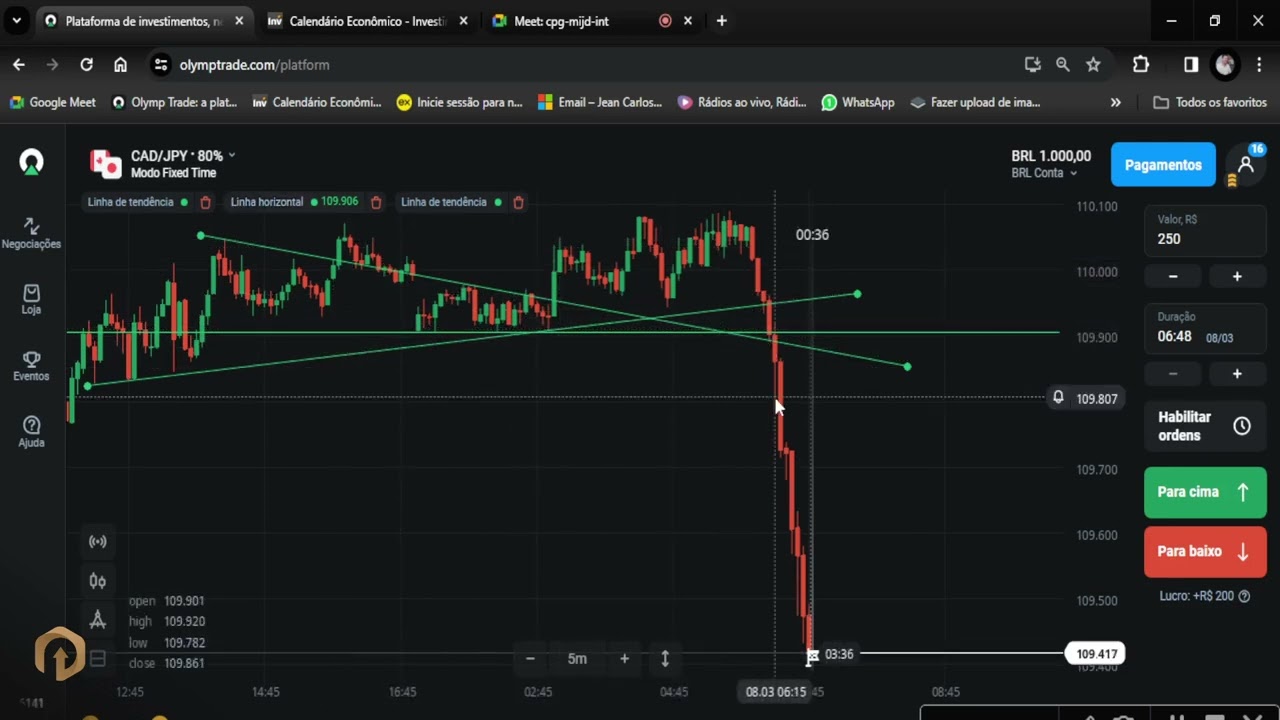This screenshot has height=720, width=1280.
Task: Switch to Calendário Econômico browser tab
Action: point(365,21)
